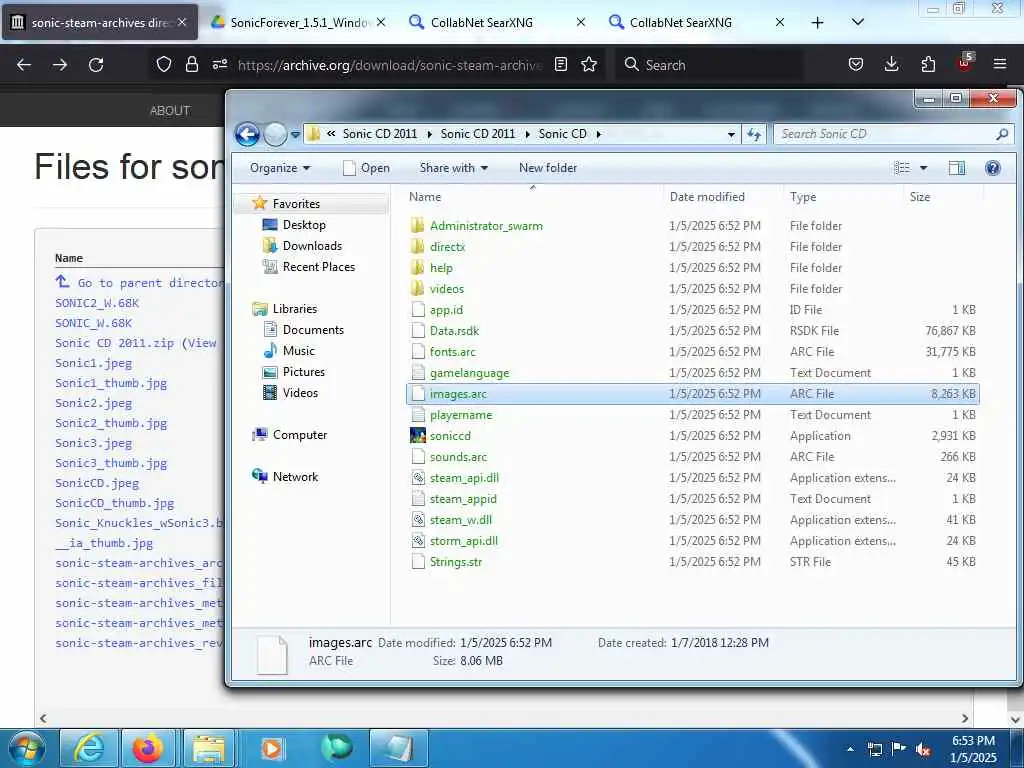The width and height of the screenshot is (1024, 768).
Task: Toggle reader view in Firefox
Action: pos(560,64)
